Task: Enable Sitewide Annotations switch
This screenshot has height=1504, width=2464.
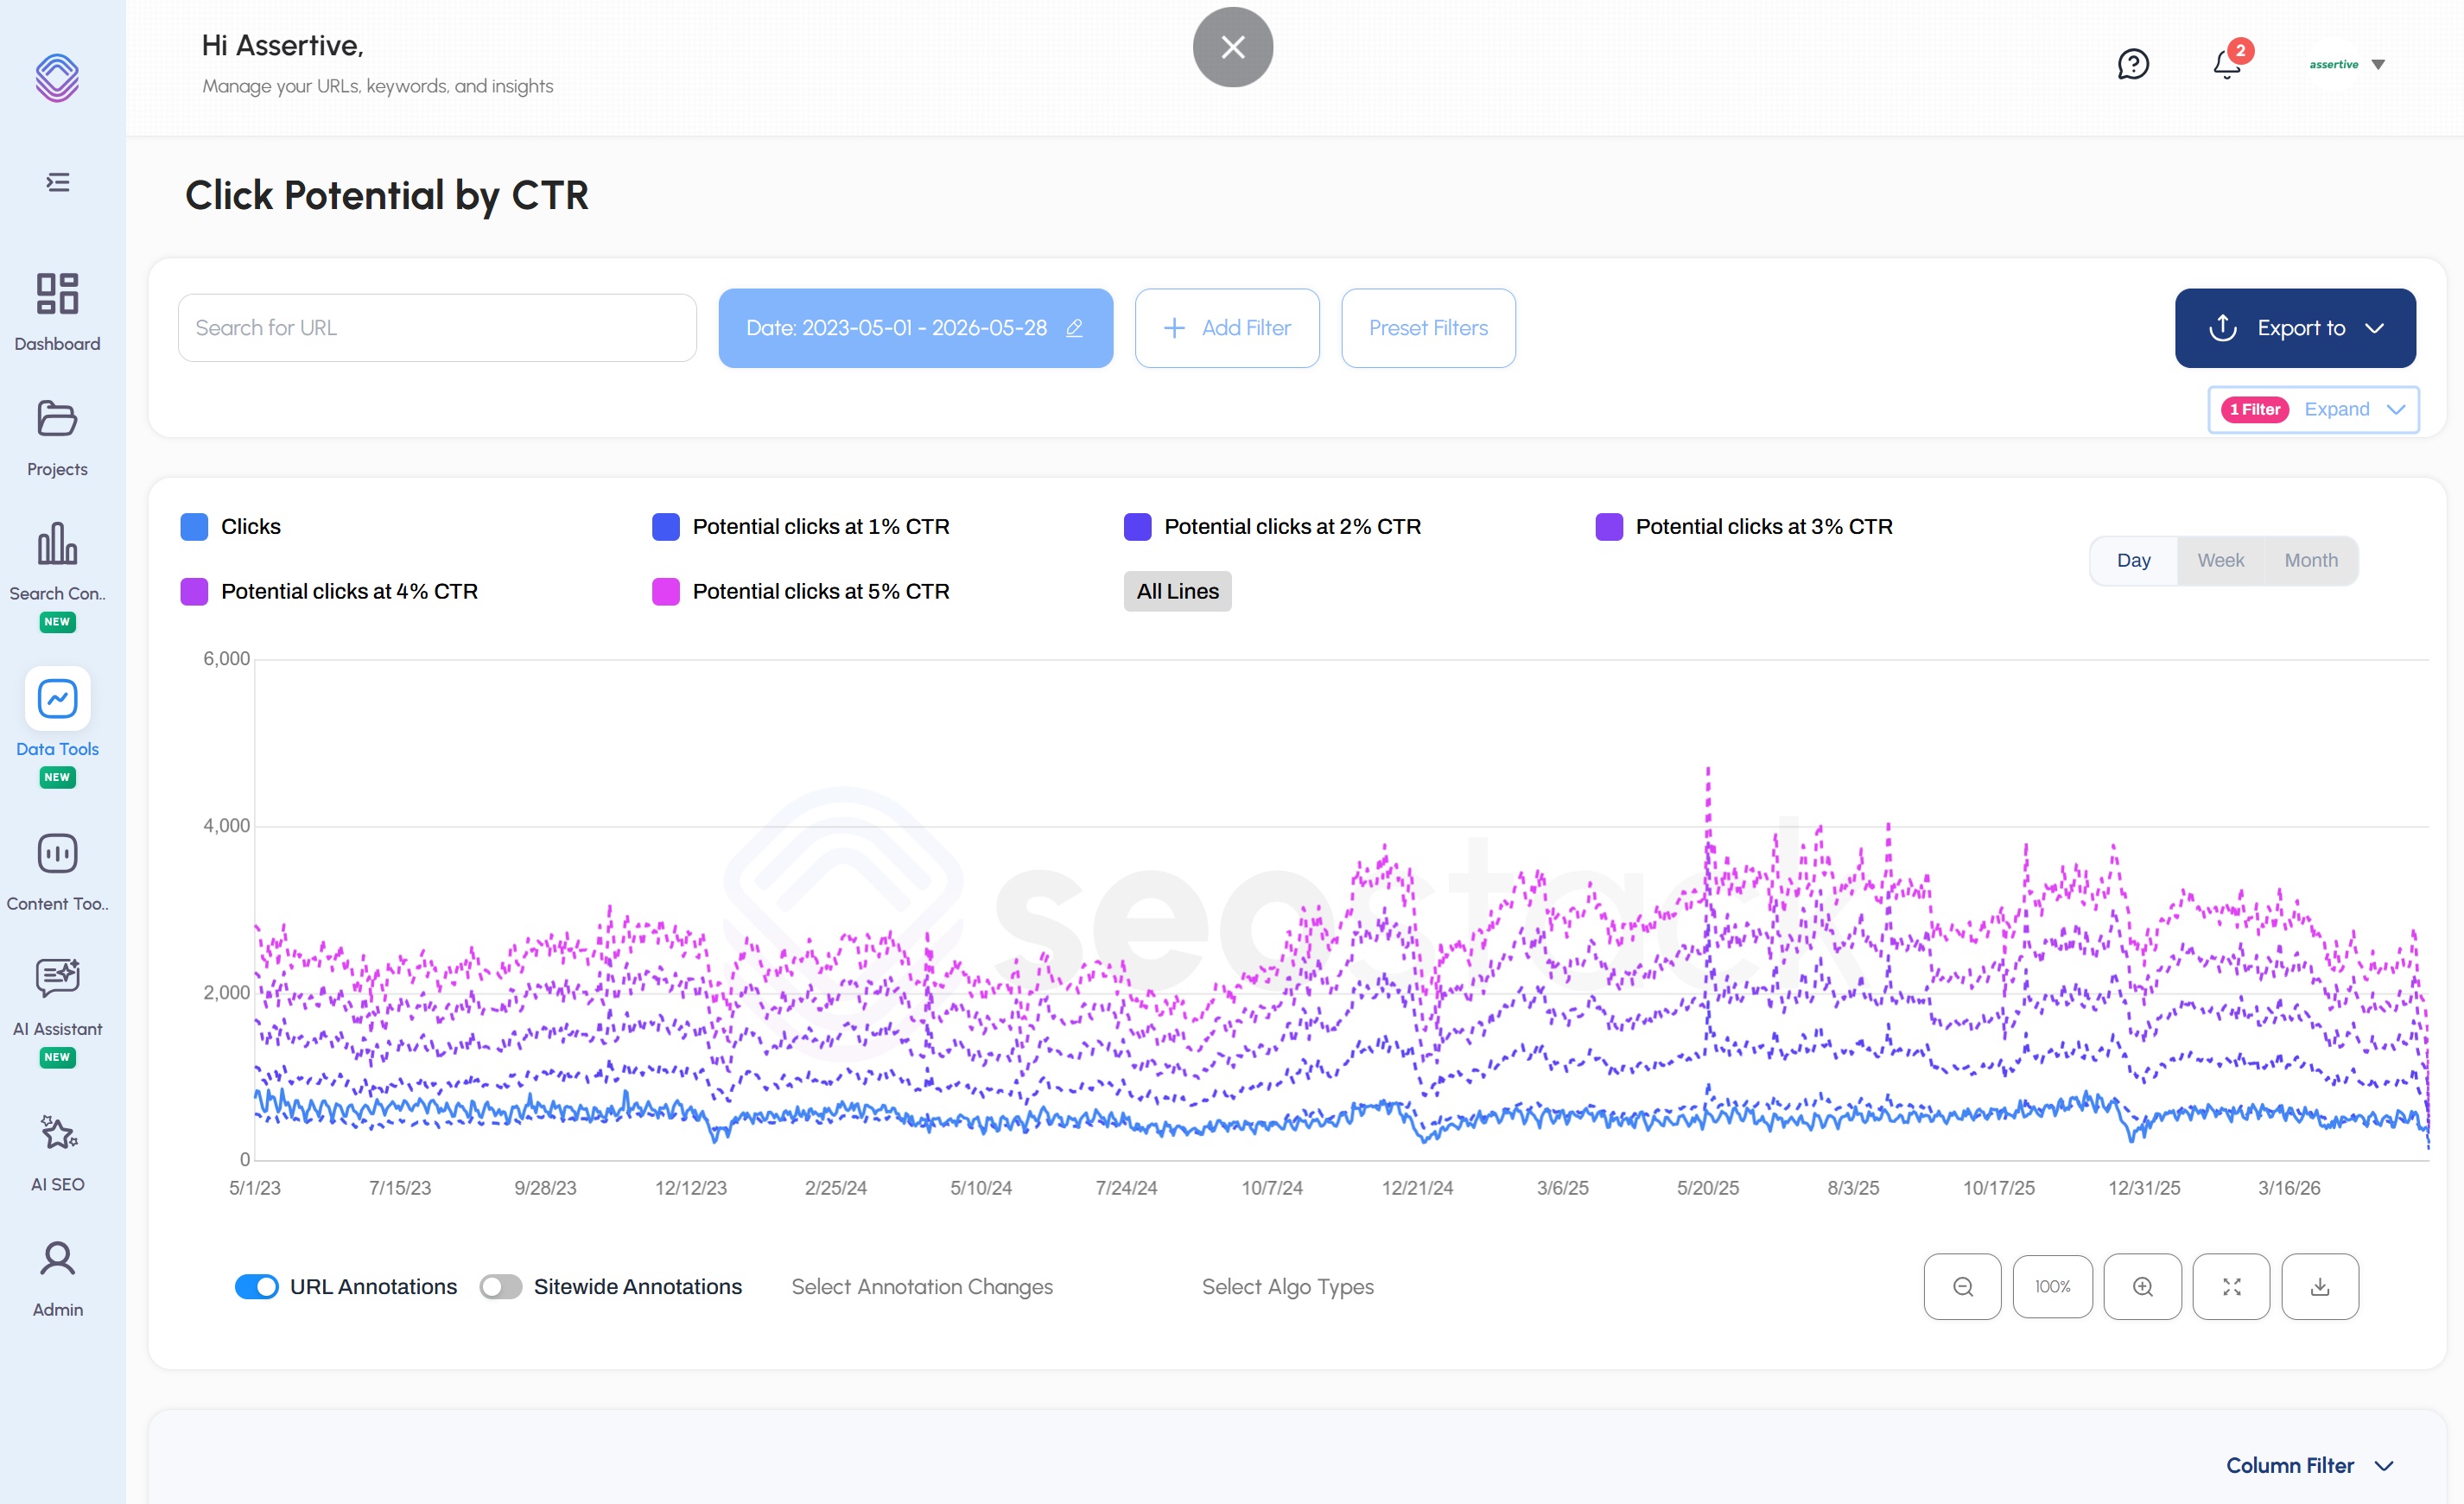Action: (501, 1287)
